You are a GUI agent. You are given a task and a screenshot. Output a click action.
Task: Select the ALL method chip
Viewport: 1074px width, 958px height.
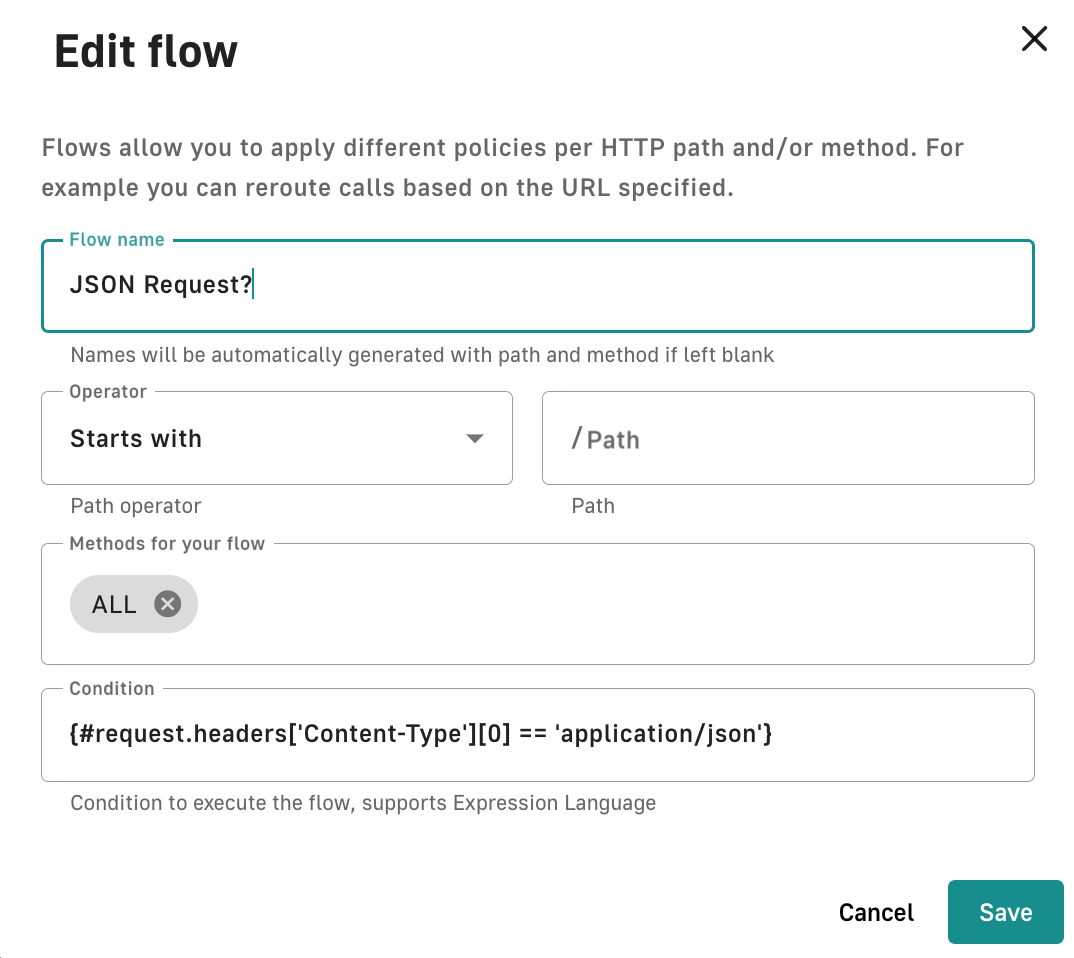(x=115, y=605)
